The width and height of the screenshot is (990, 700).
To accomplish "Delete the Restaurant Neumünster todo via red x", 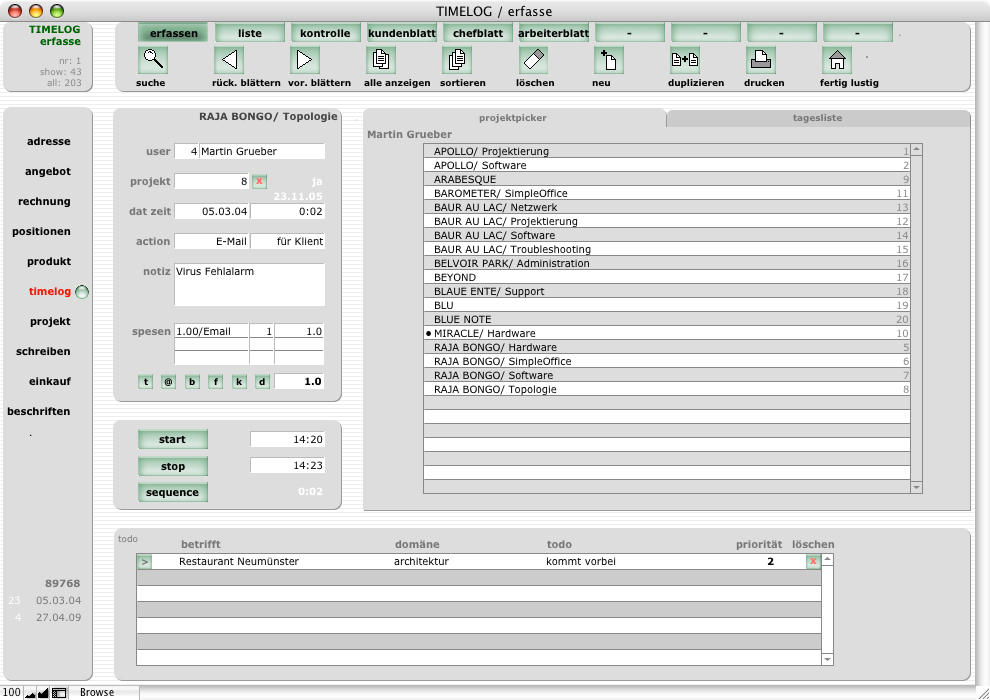I will (x=813, y=562).
